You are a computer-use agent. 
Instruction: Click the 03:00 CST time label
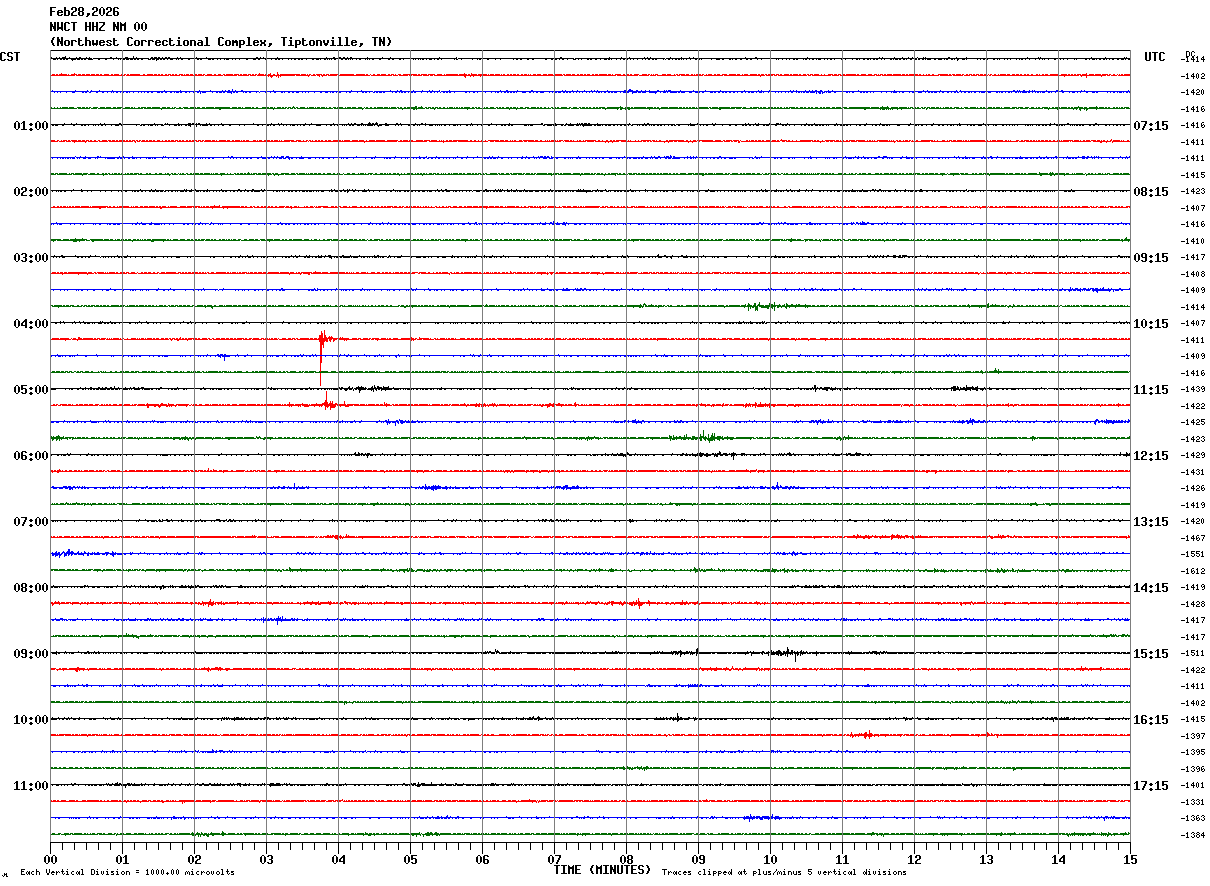click(x=31, y=258)
